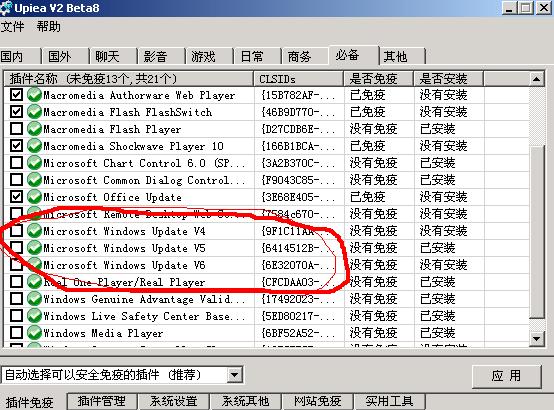This screenshot has height=410, width=554.
Task: Click the green icon beside Microsoft Chart Control 6.0
Action: (34, 163)
